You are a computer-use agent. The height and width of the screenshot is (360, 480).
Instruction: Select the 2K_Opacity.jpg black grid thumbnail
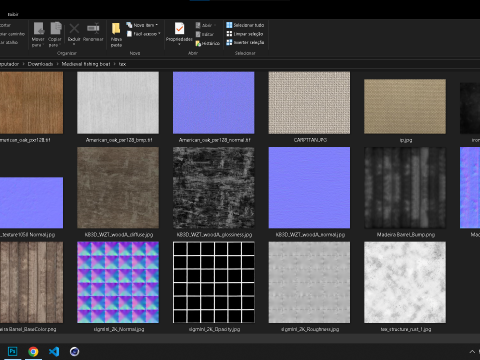(x=214, y=282)
